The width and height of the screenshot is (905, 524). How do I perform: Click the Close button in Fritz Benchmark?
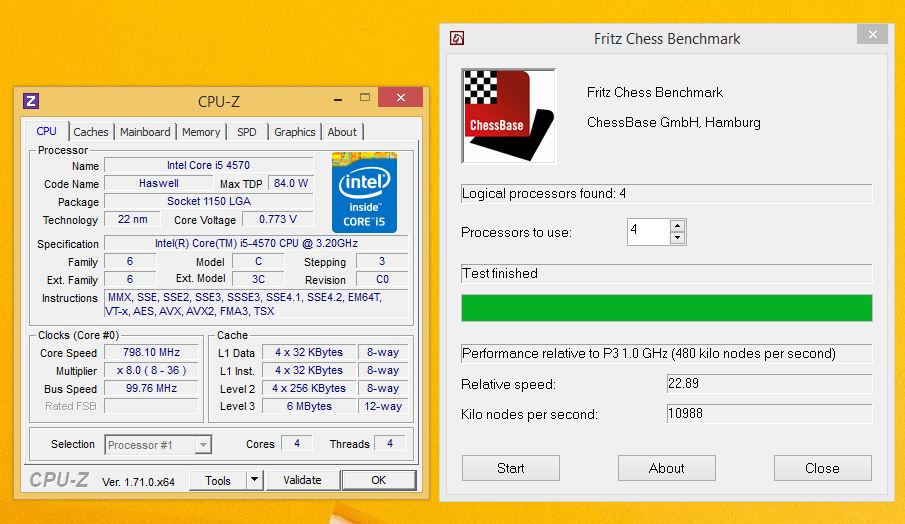pos(822,468)
